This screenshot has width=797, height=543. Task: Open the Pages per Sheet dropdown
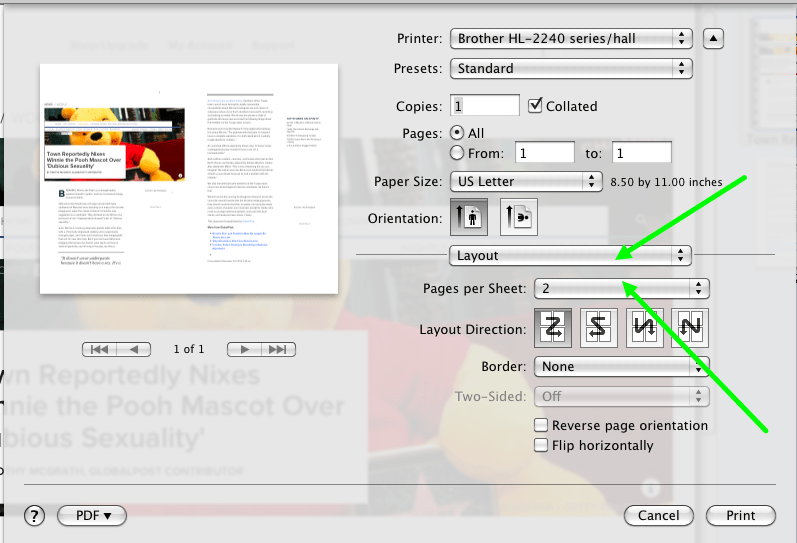[x=622, y=289]
